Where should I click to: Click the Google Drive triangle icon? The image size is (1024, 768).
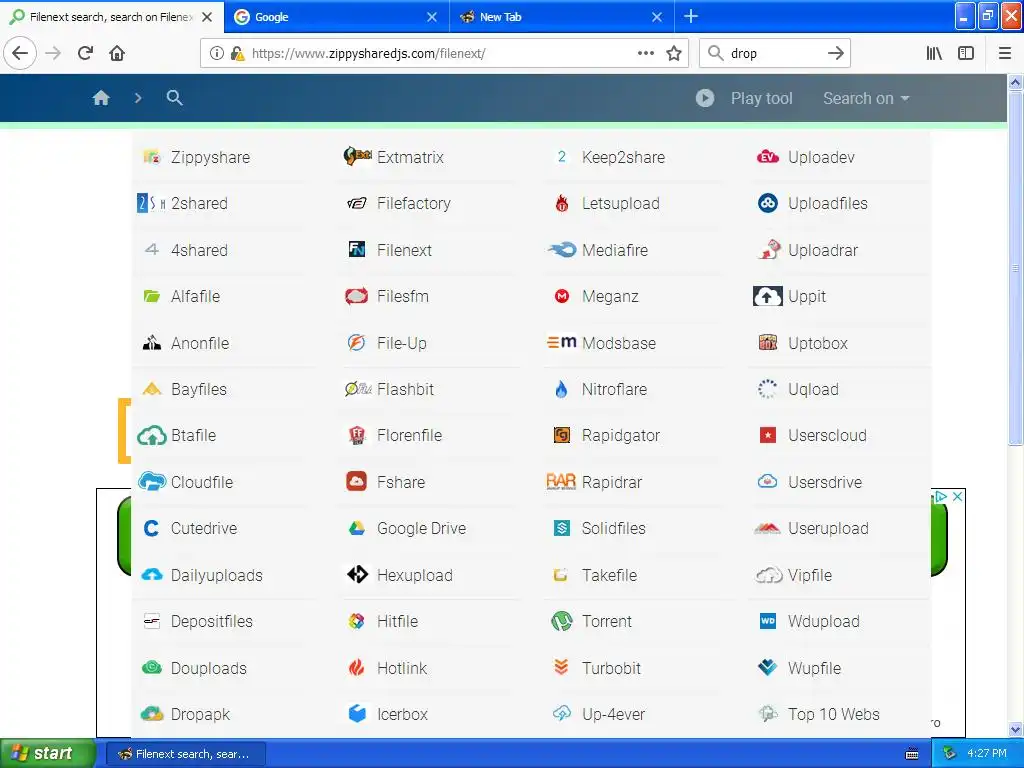[x=357, y=528]
